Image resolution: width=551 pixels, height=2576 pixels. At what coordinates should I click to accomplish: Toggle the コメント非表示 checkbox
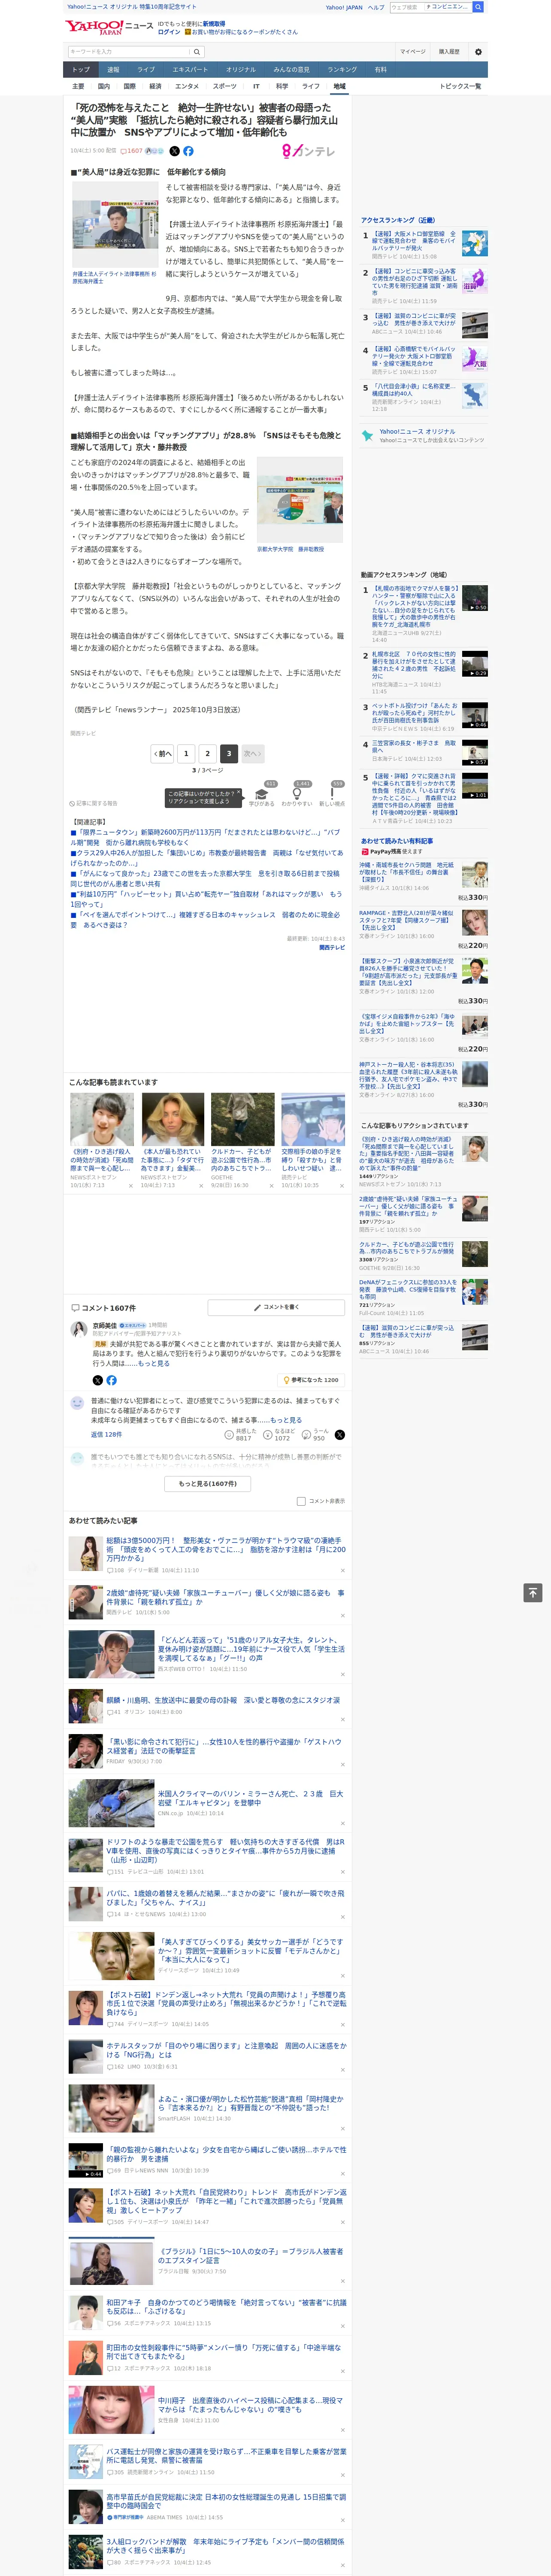[301, 1500]
